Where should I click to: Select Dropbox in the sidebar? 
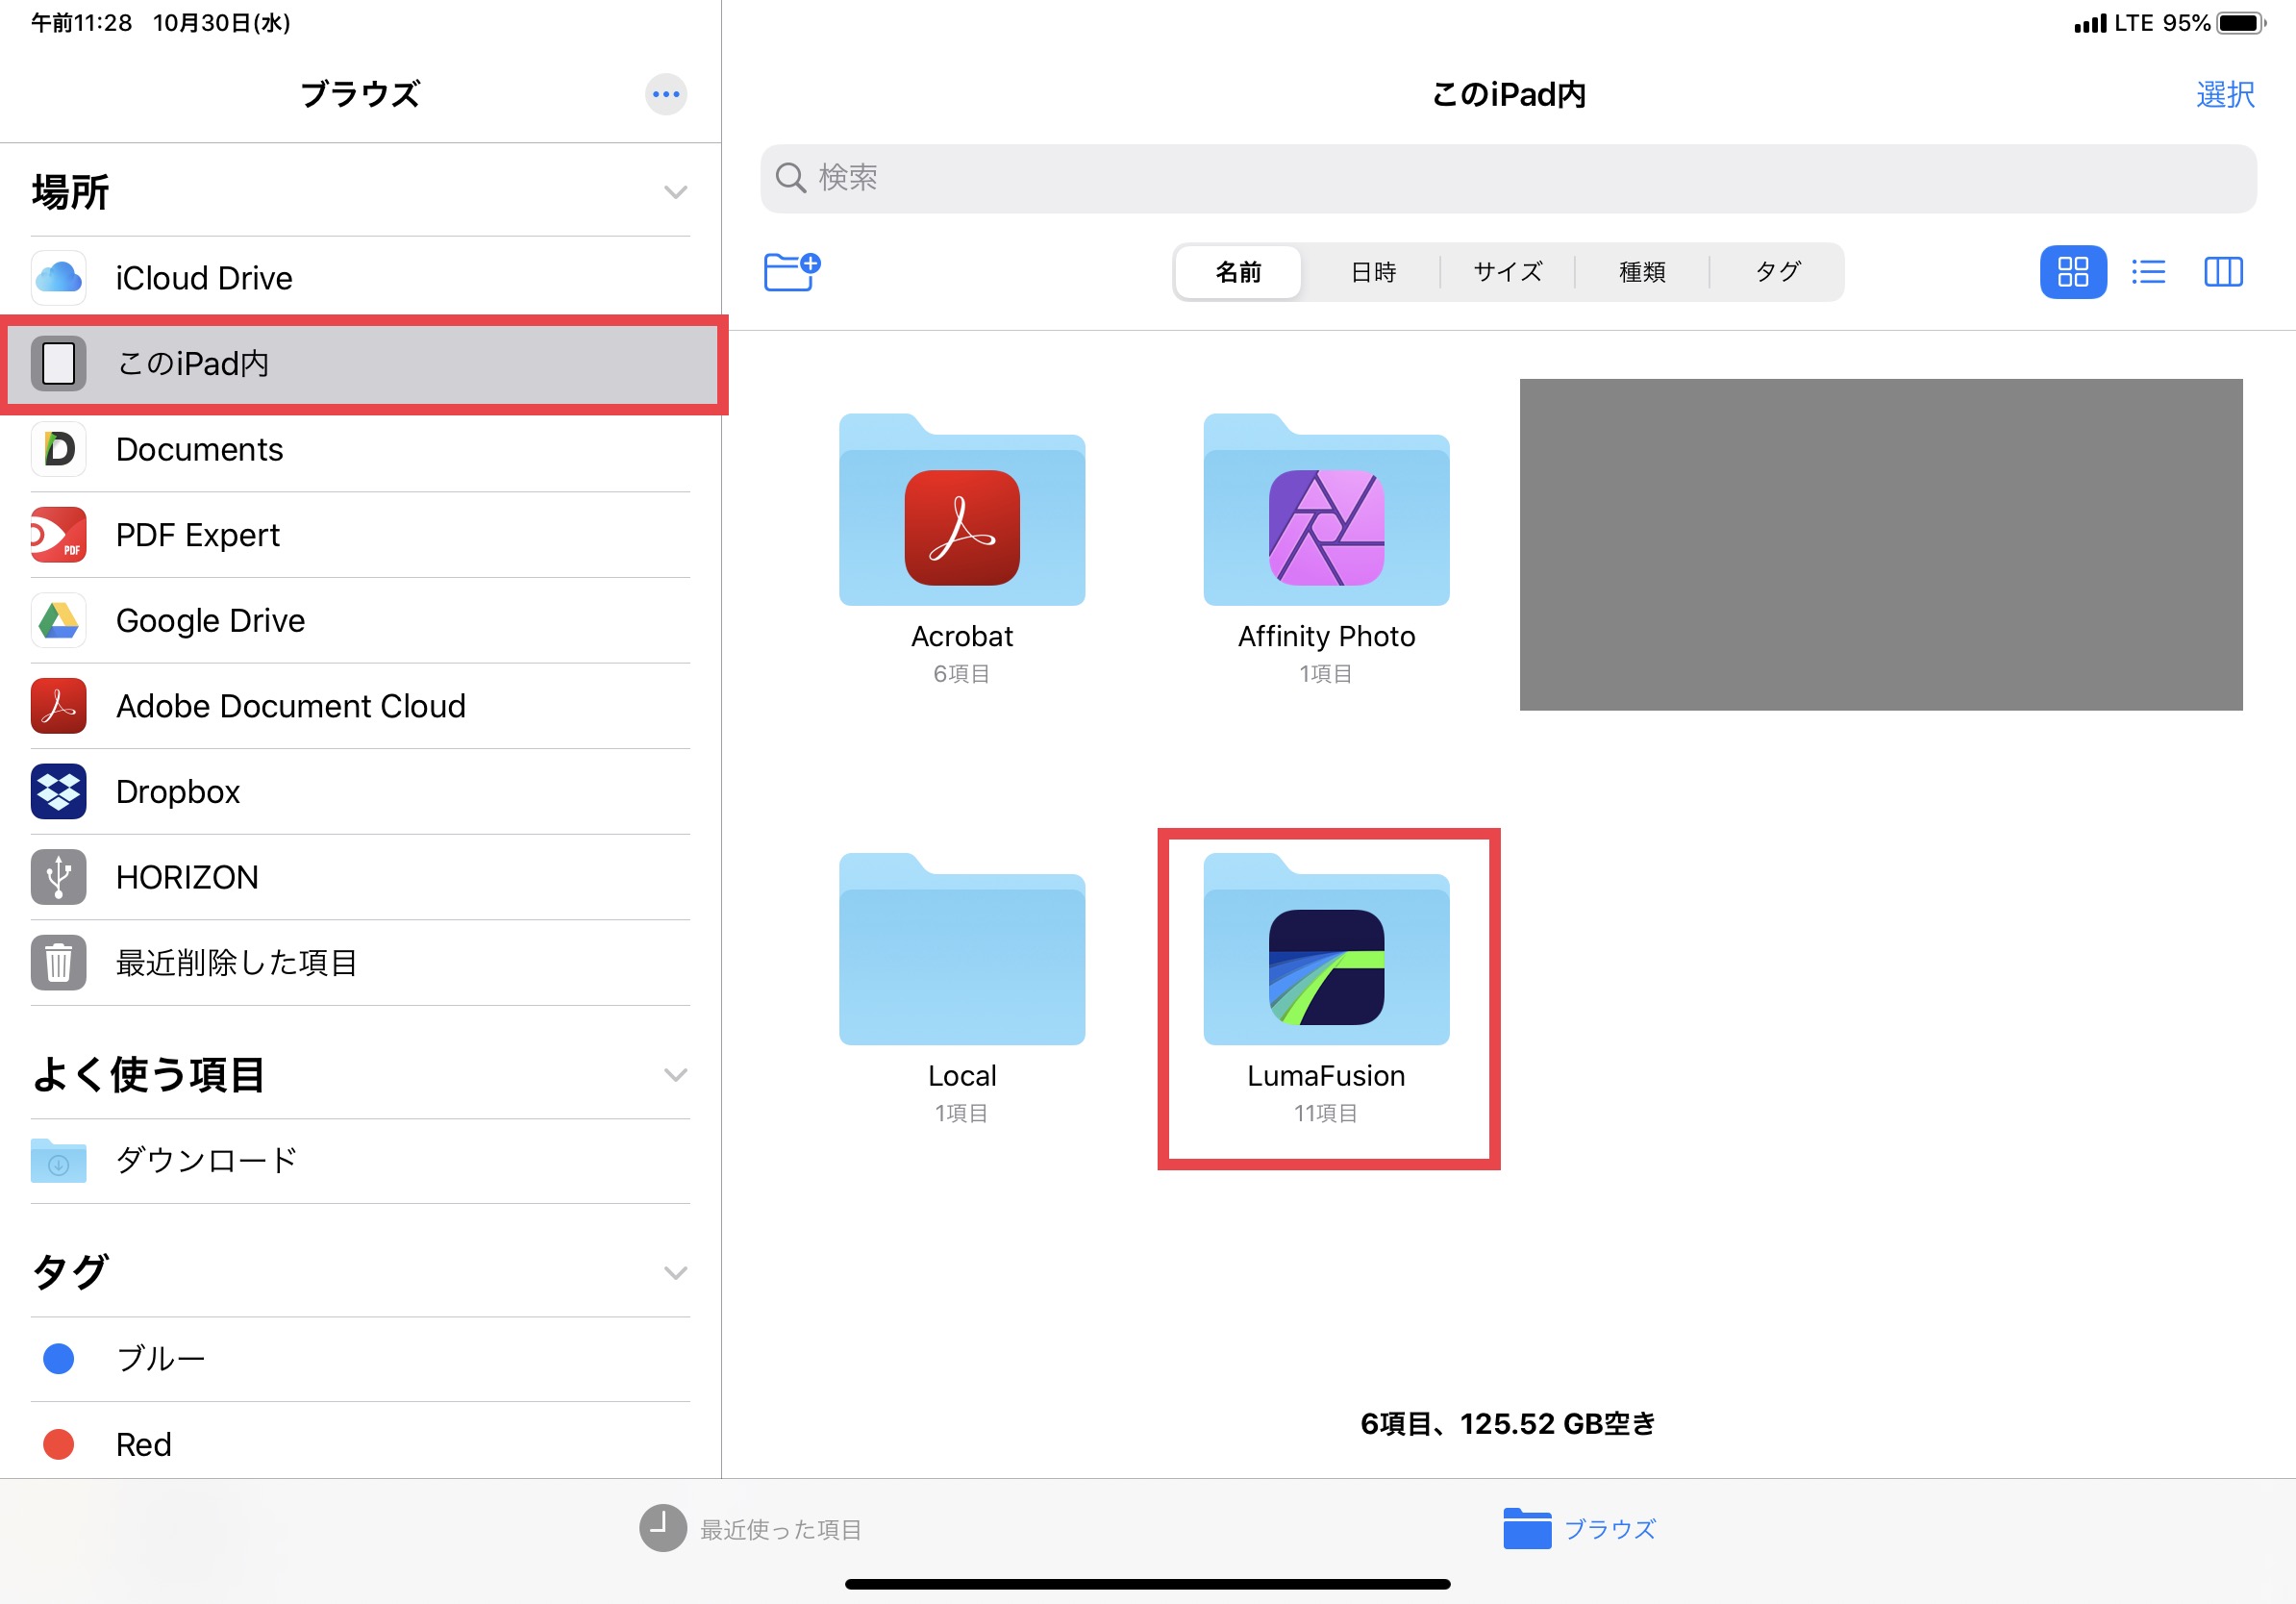click(x=178, y=792)
